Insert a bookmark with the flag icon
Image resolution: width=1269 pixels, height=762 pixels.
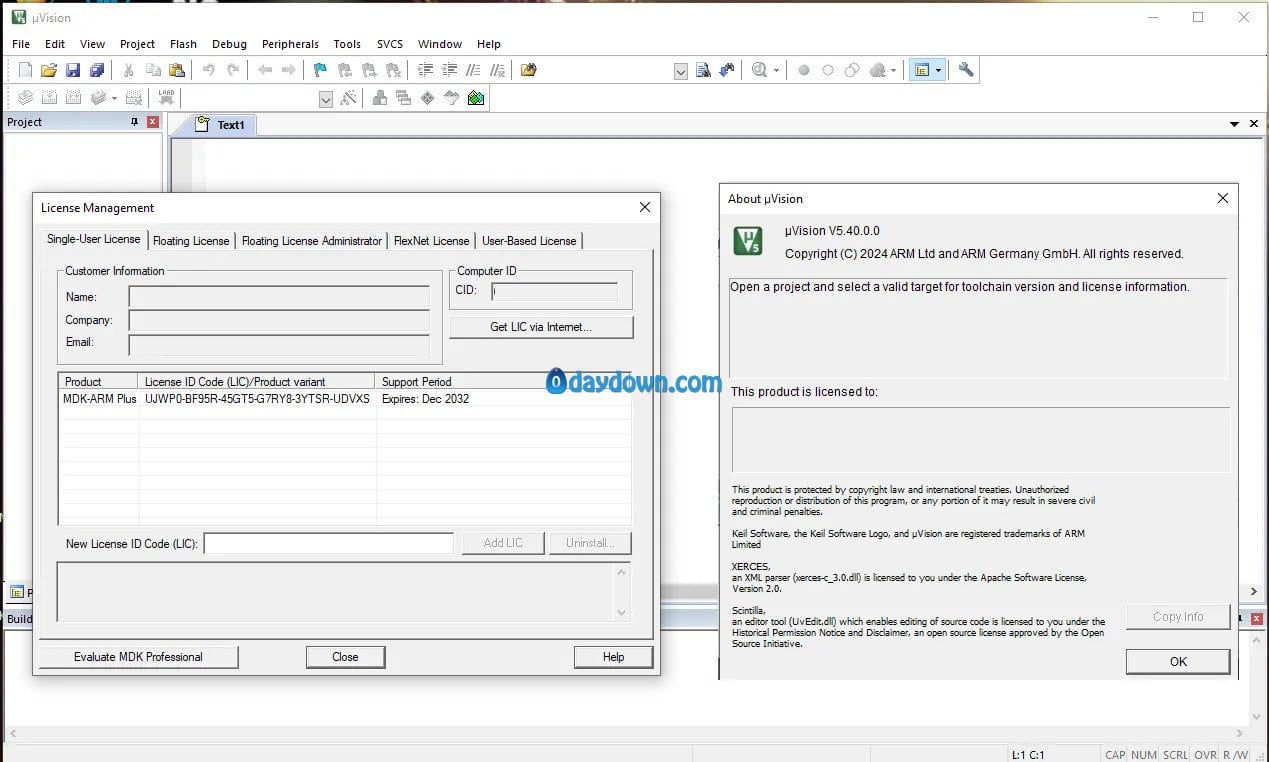(320, 70)
